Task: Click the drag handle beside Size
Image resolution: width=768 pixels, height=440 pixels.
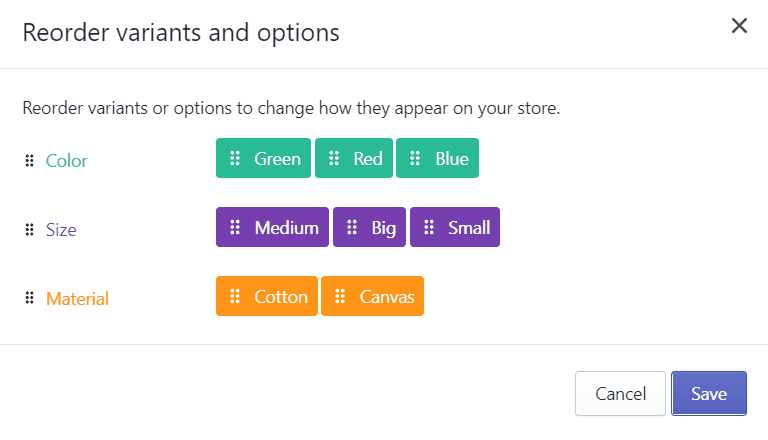Action: (x=29, y=229)
